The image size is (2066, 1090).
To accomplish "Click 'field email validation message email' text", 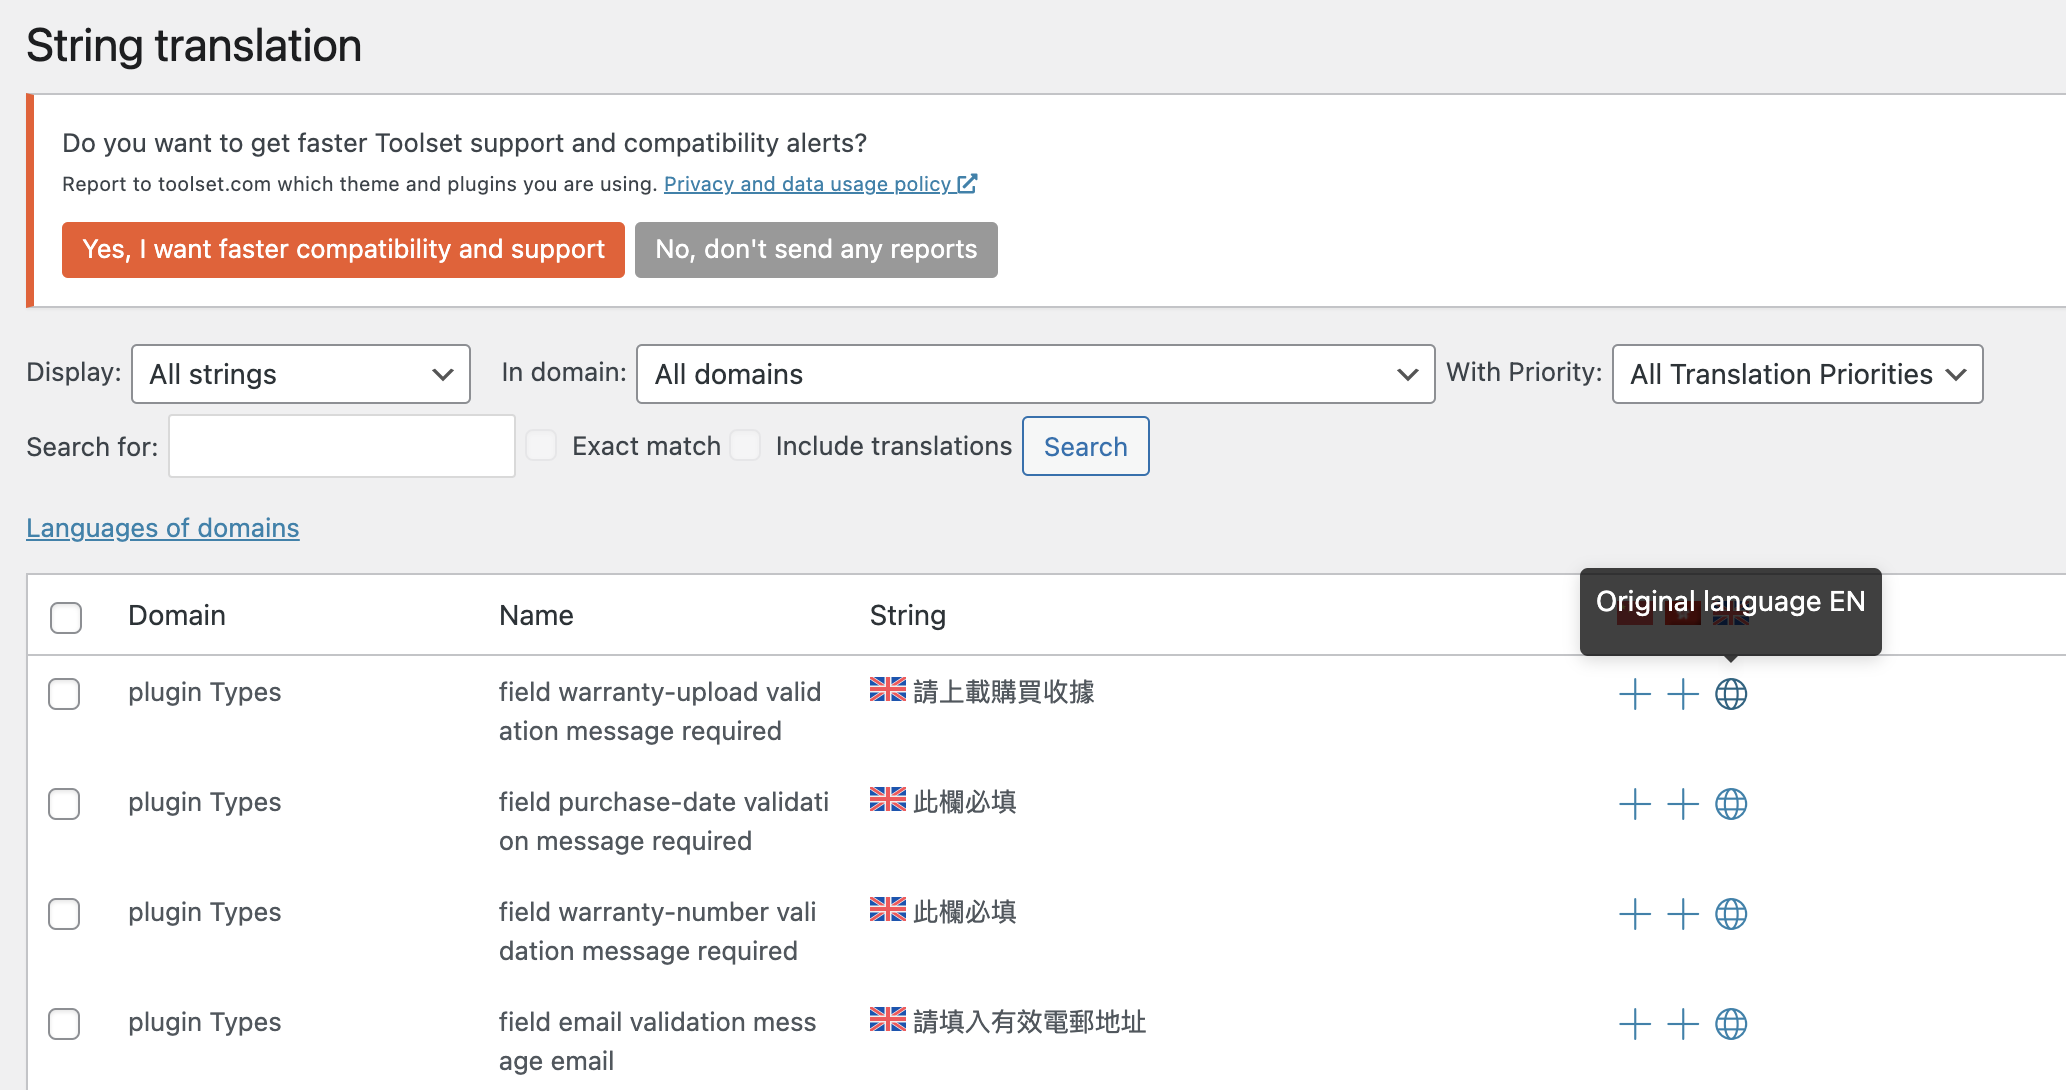I will click(657, 1041).
